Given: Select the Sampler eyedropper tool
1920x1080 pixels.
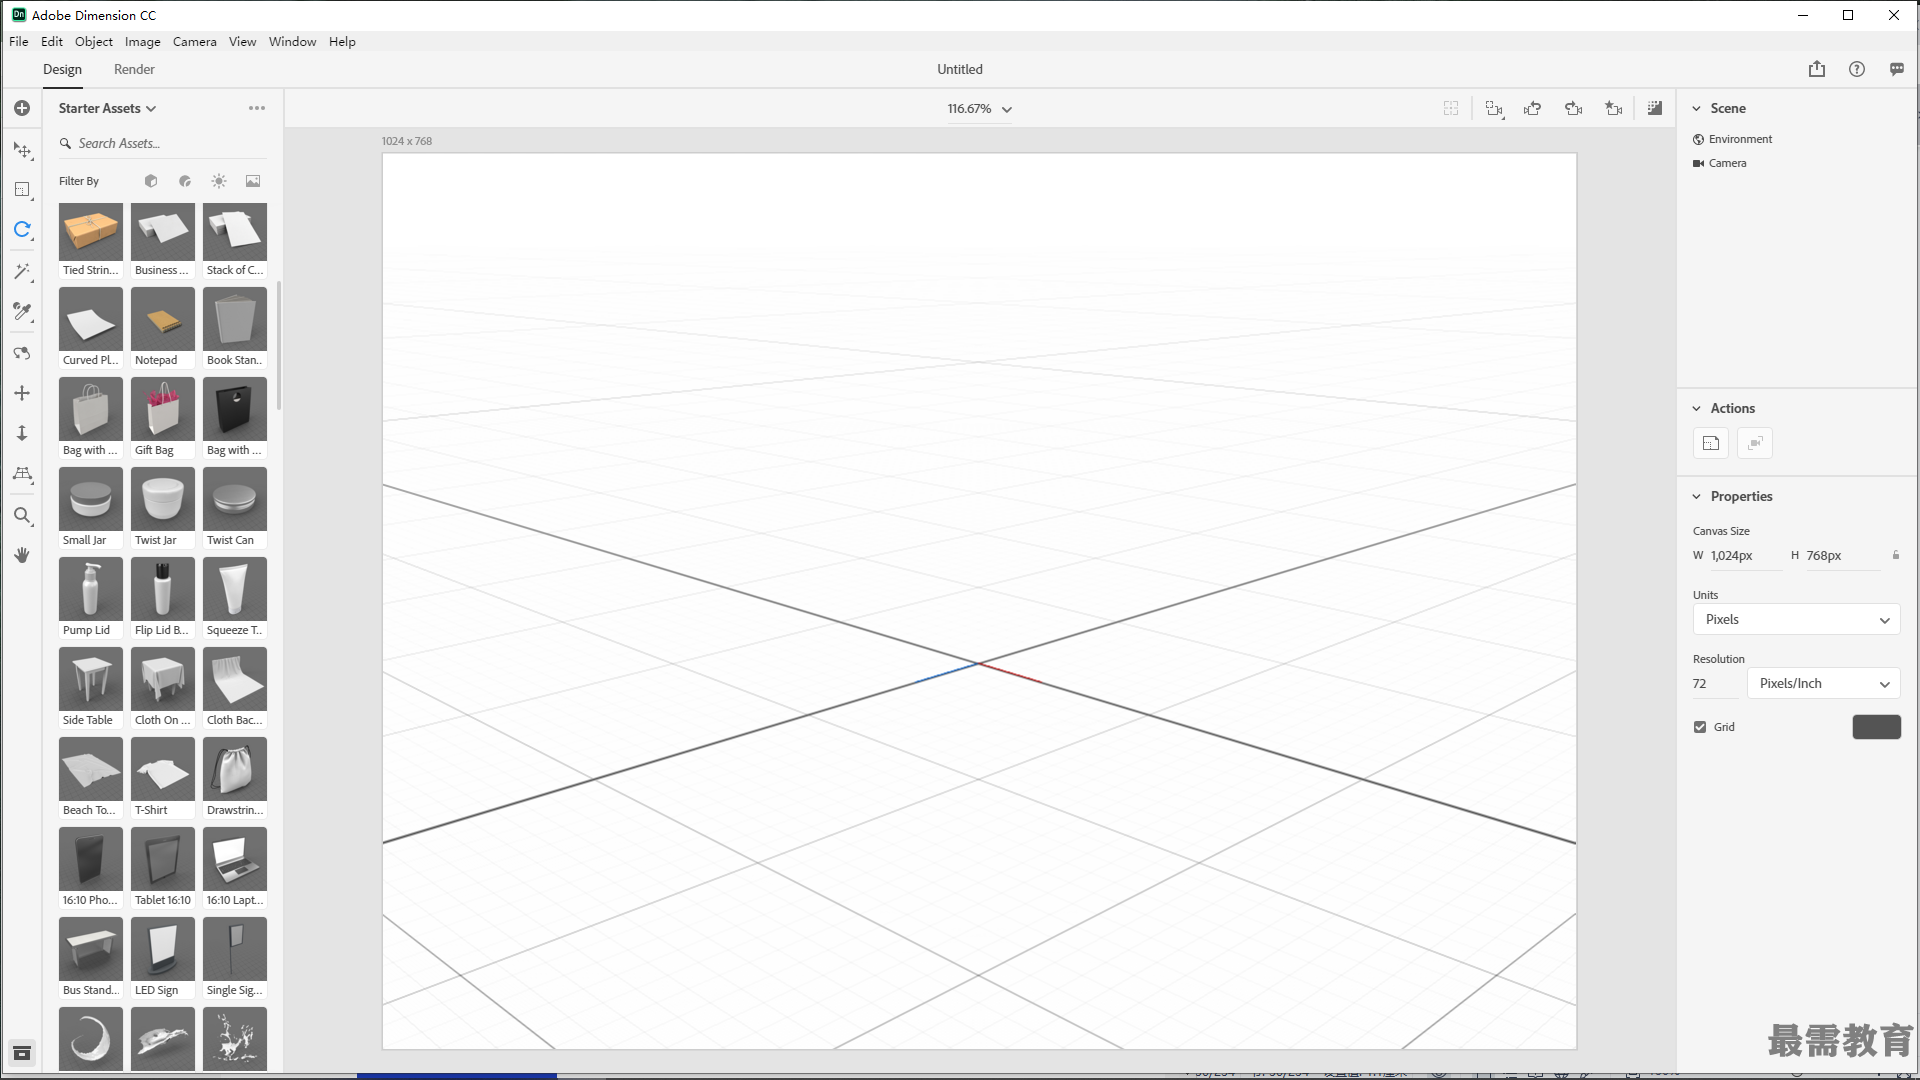Looking at the screenshot, I should 22,311.
